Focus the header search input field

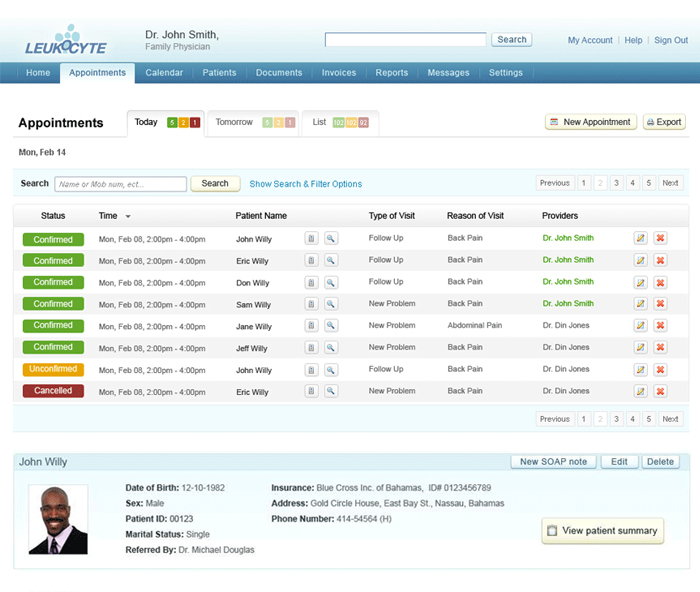(x=405, y=39)
